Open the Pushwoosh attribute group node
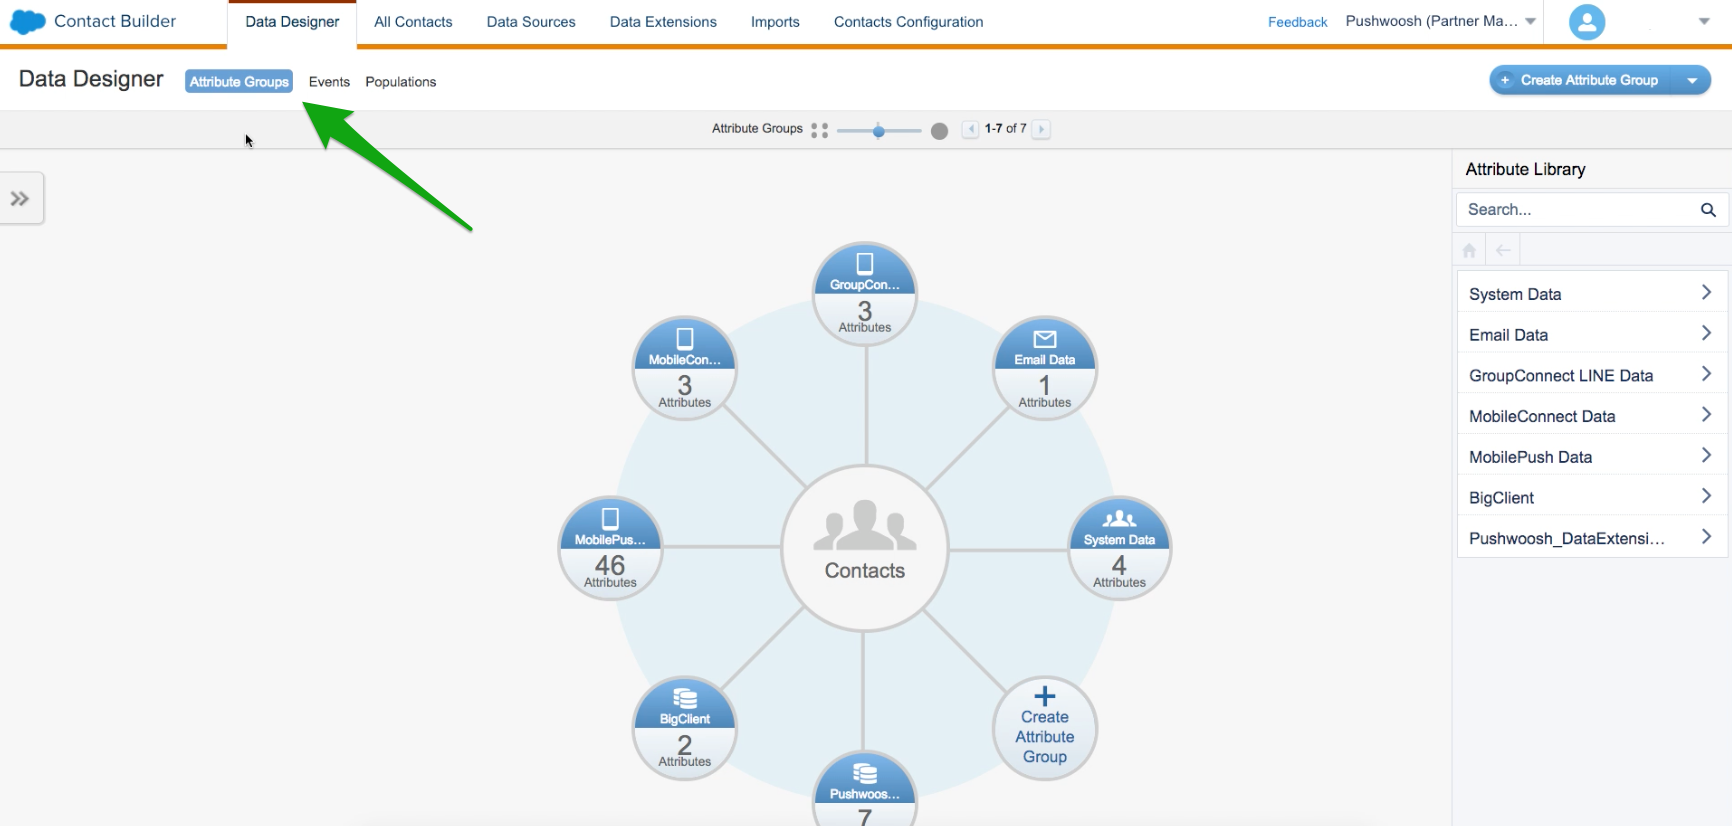This screenshot has width=1732, height=826. click(865, 790)
